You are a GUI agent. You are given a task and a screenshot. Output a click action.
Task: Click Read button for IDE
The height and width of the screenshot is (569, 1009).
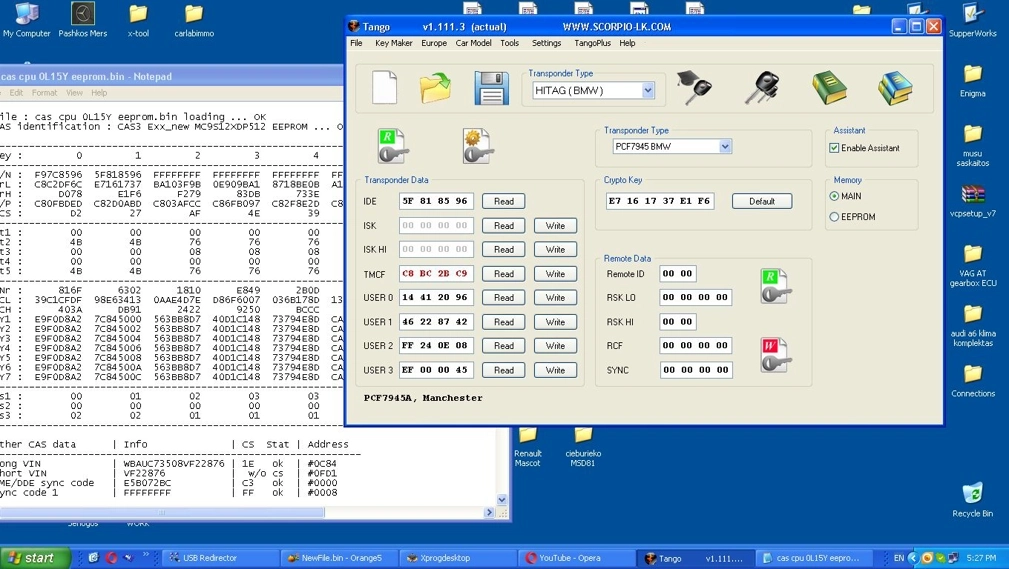point(504,201)
